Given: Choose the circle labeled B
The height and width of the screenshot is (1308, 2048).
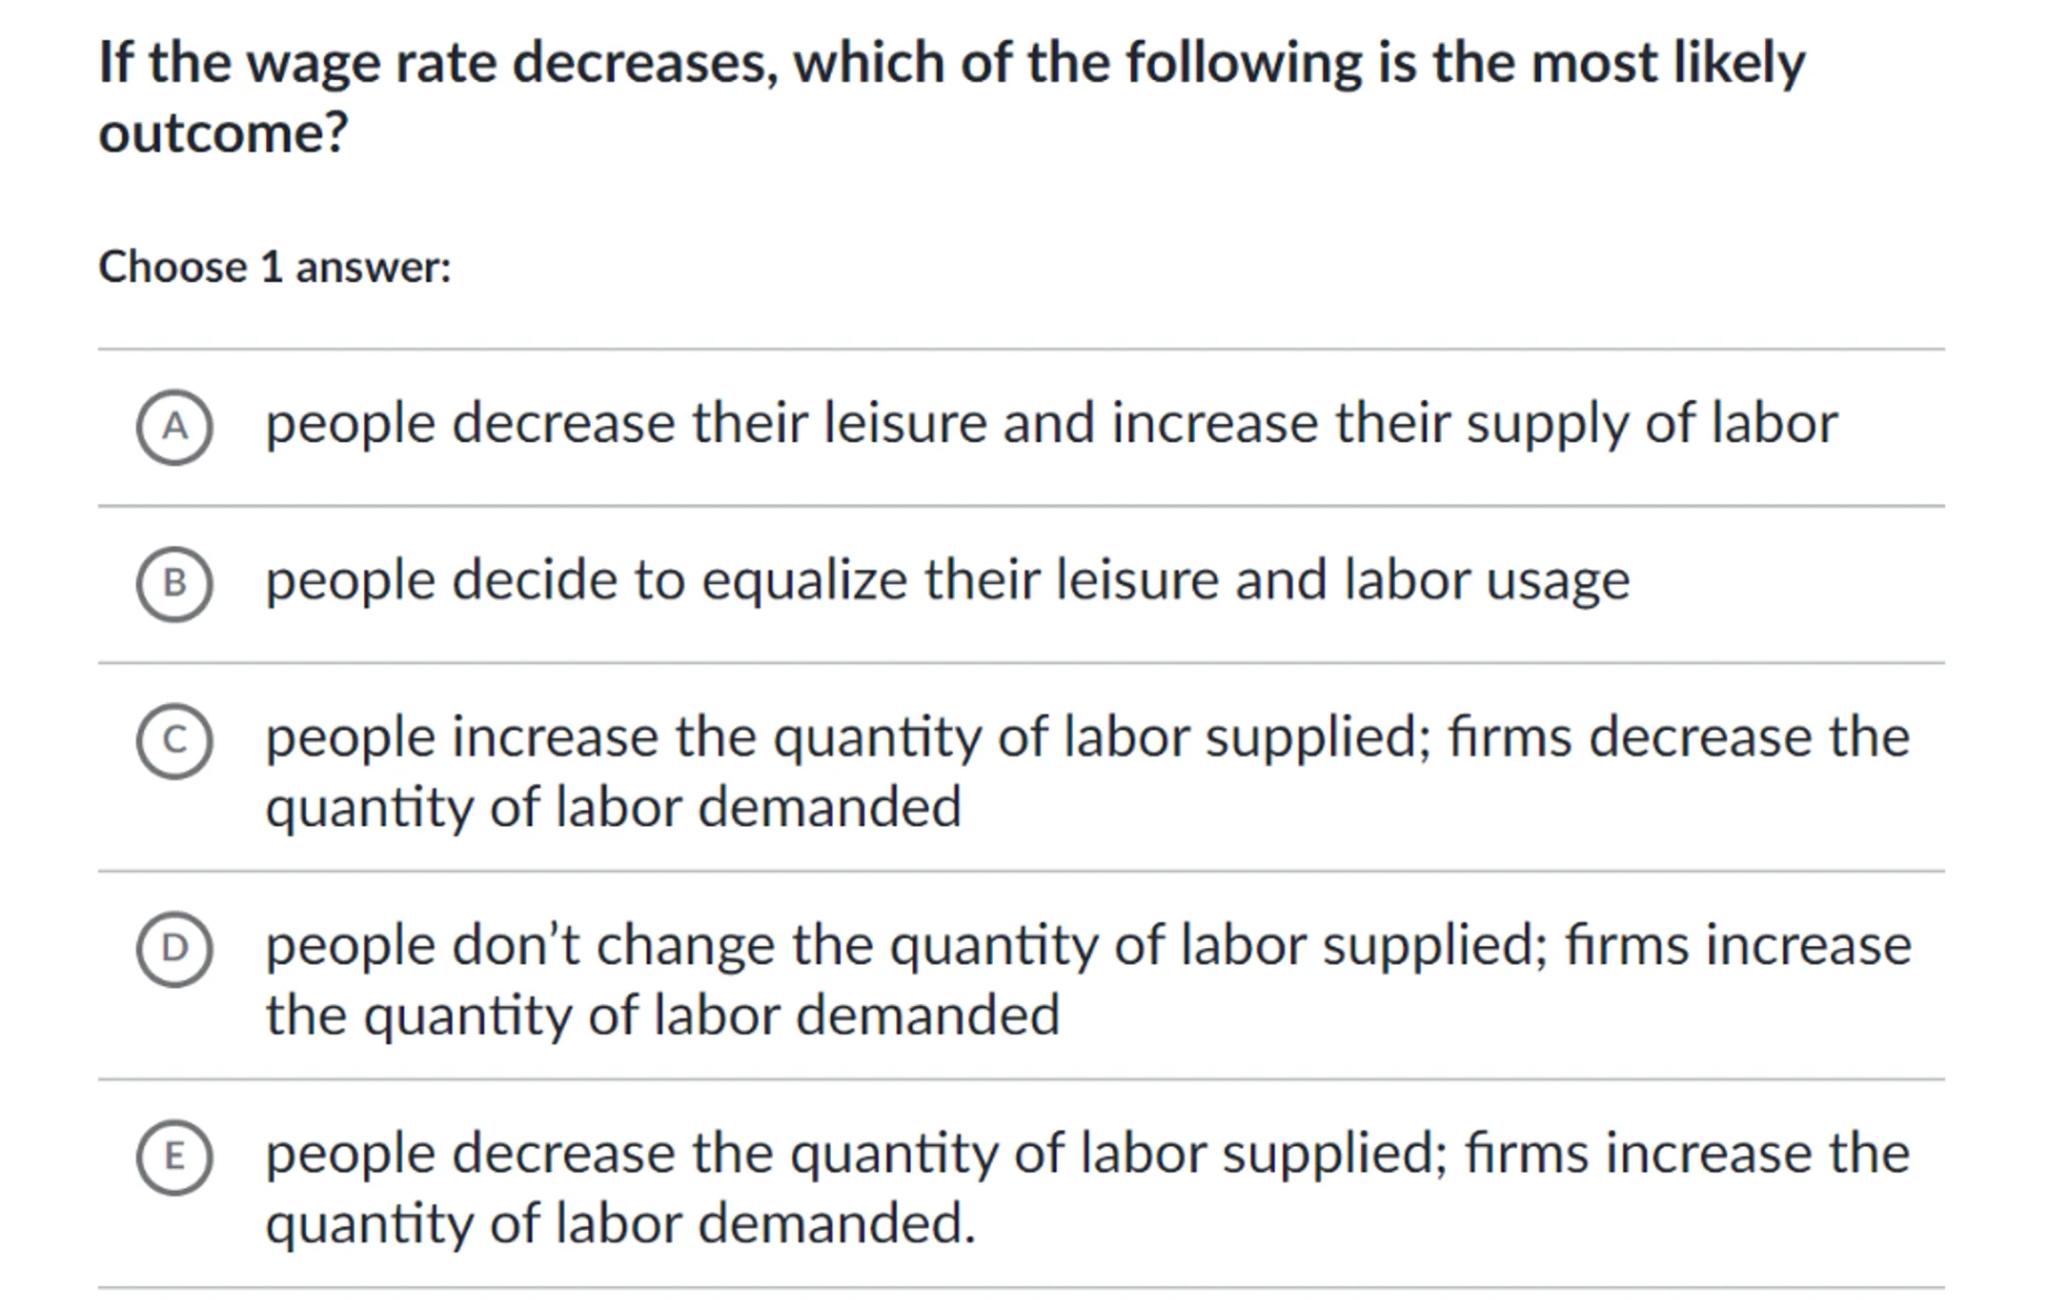Looking at the screenshot, I should (x=174, y=584).
